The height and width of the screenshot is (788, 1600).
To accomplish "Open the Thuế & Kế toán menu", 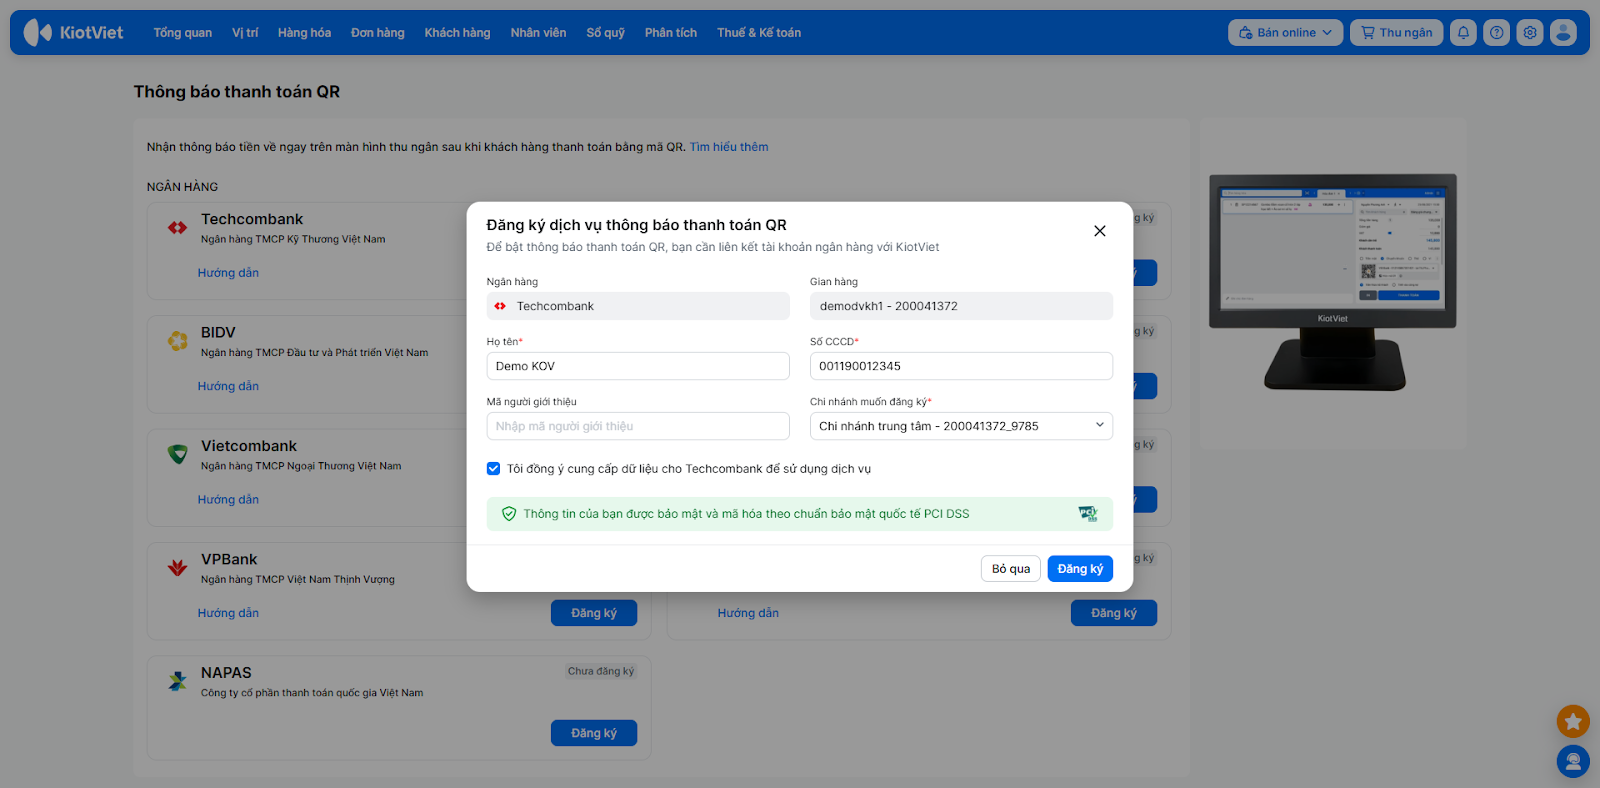I will pyautogui.click(x=758, y=33).
